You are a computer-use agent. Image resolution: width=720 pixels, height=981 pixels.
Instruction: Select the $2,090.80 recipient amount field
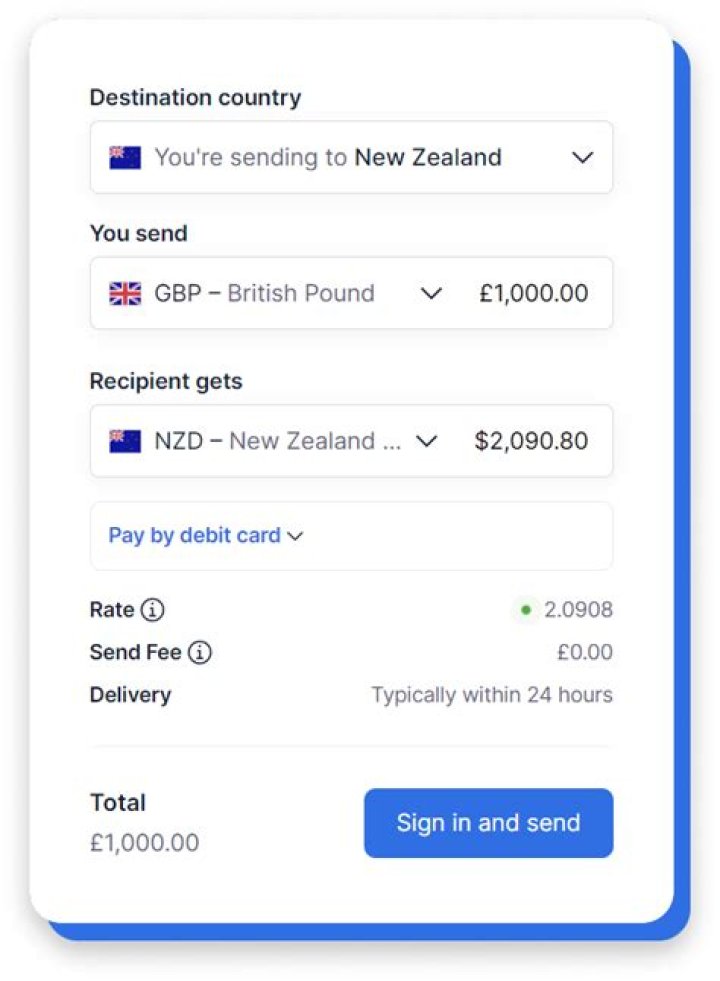click(x=533, y=440)
